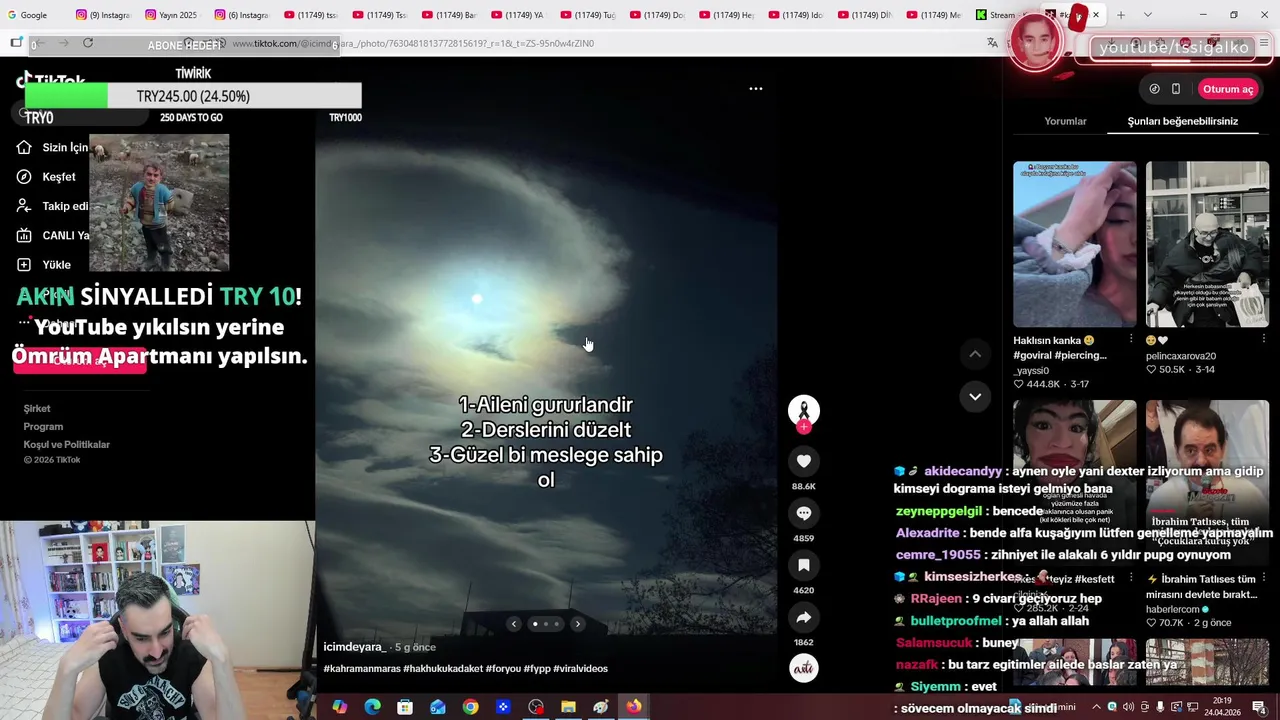
Task: Open the three-dot more options menu
Action: click(x=756, y=88)
